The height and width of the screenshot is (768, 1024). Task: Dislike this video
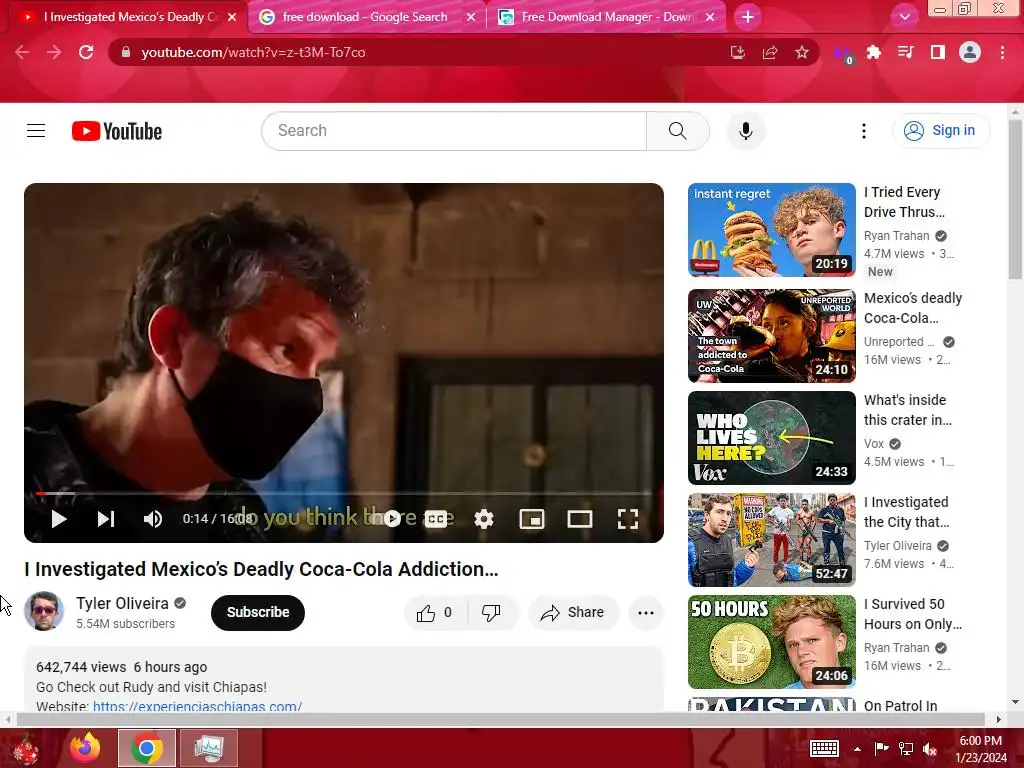[x=492, y=613]
